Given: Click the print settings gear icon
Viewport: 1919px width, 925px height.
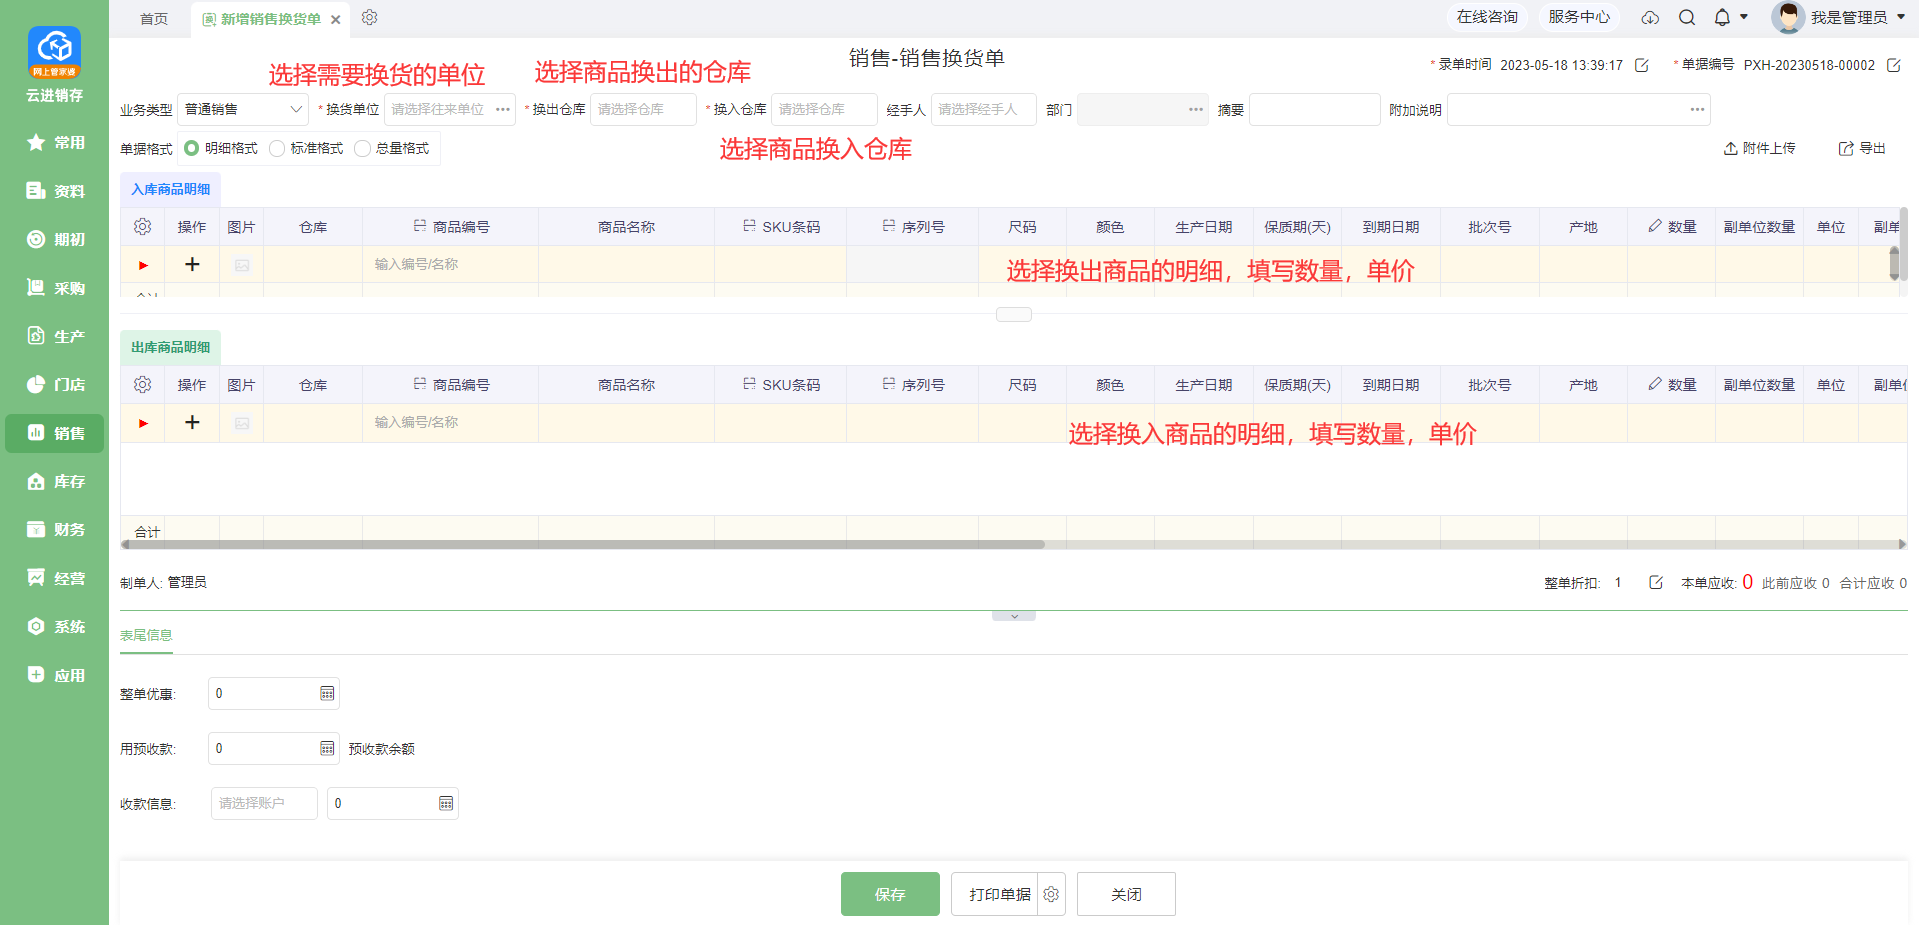Looking at the screenshot, I should click(1051, 894).
